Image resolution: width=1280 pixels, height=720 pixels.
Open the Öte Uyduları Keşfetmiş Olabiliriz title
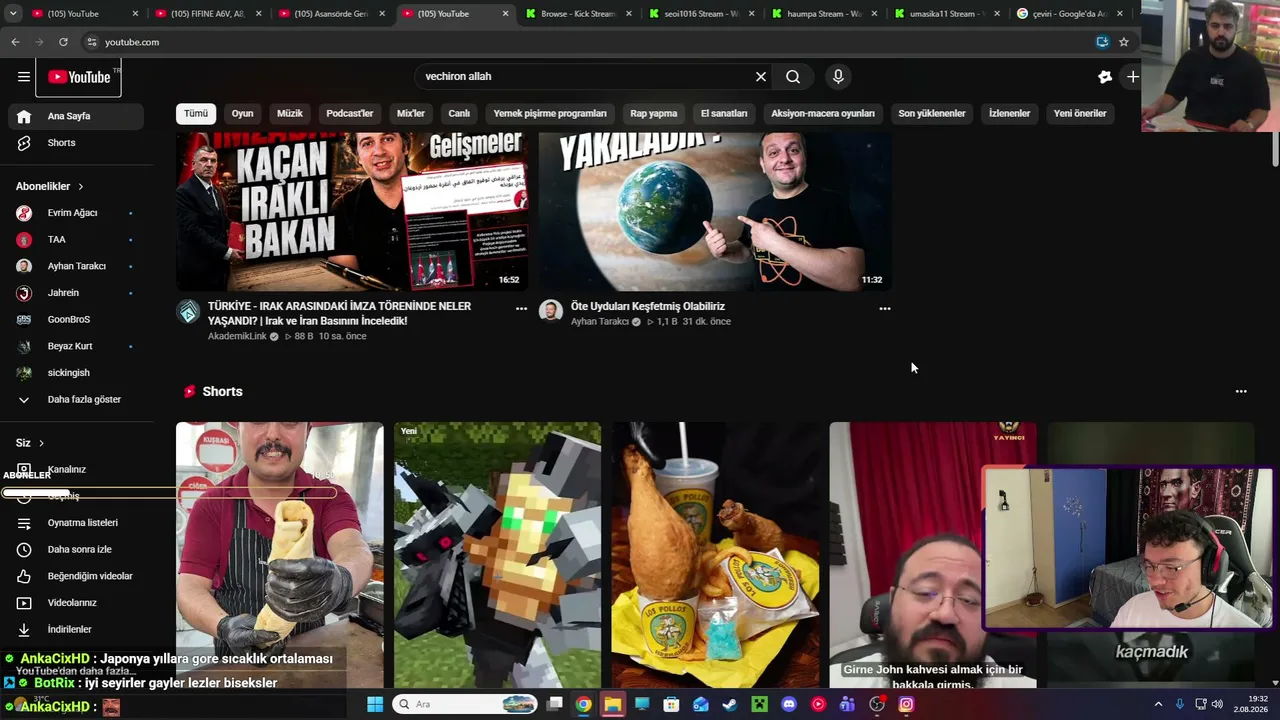[648, 307]
